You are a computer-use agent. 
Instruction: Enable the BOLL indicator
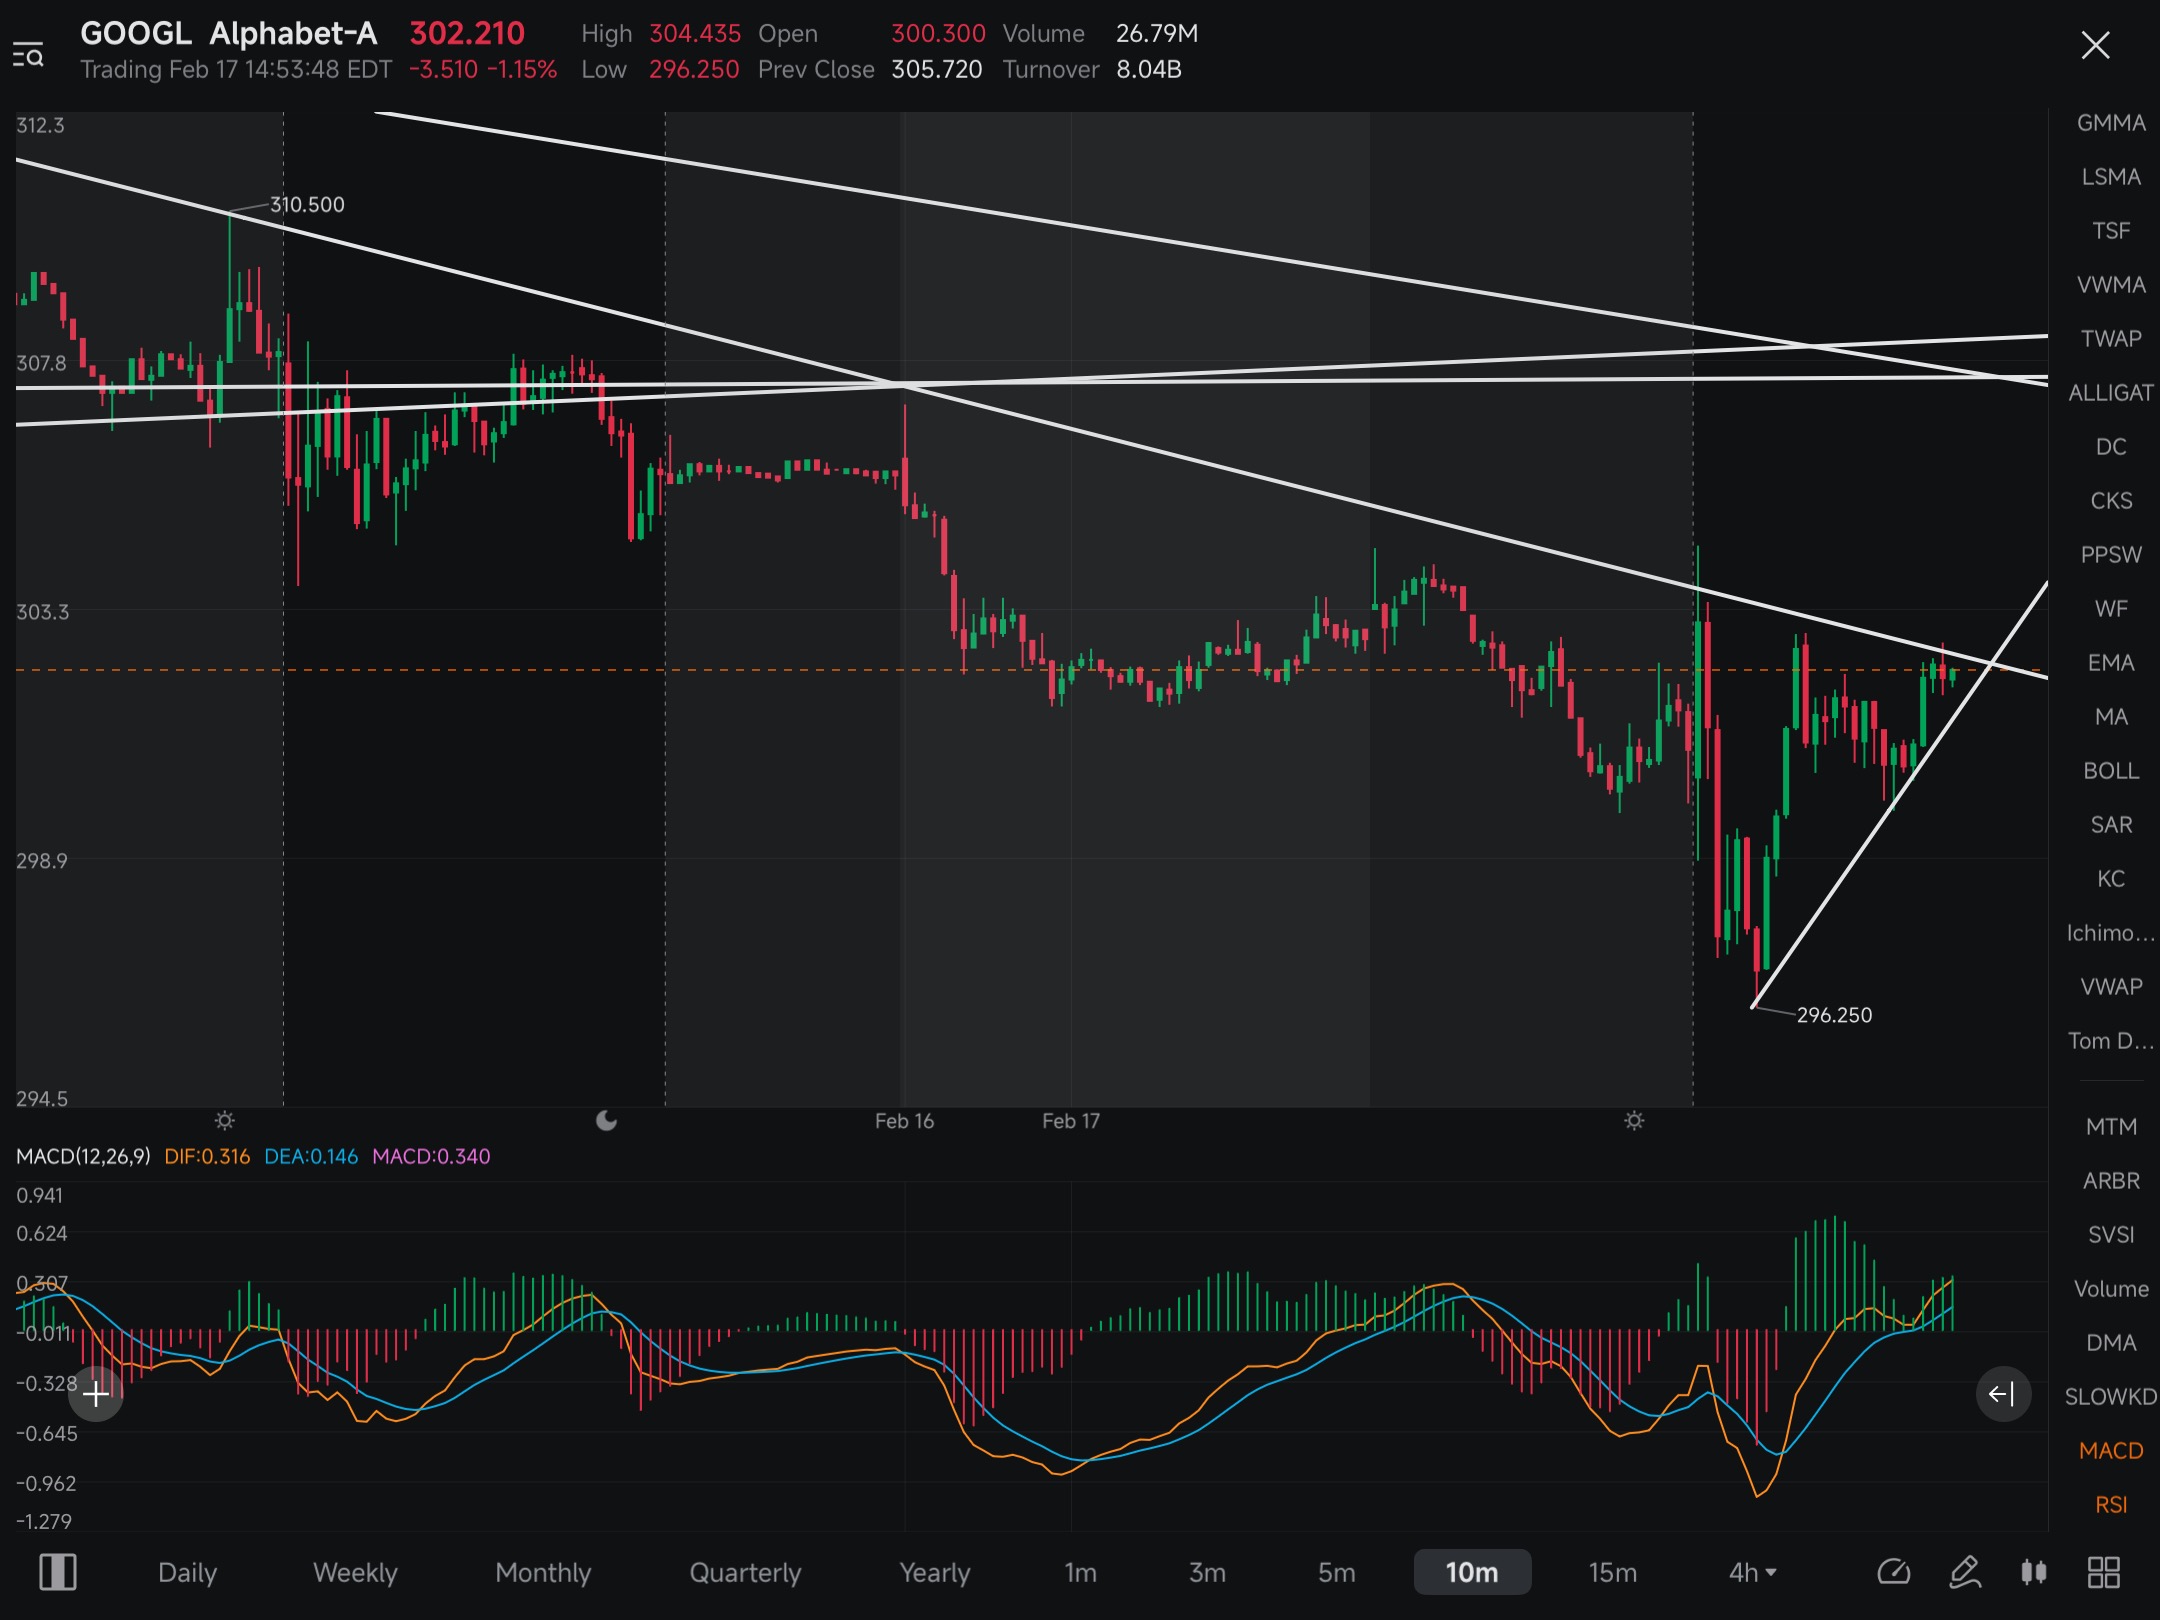click(x=2111, y=771)
